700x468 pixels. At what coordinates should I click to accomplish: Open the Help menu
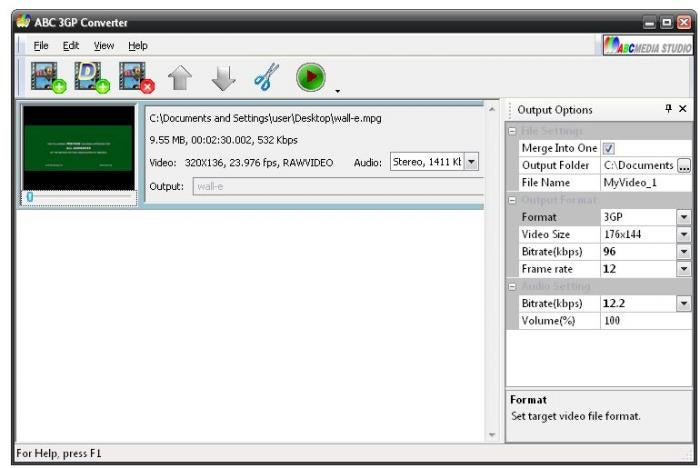pos(138,46)
